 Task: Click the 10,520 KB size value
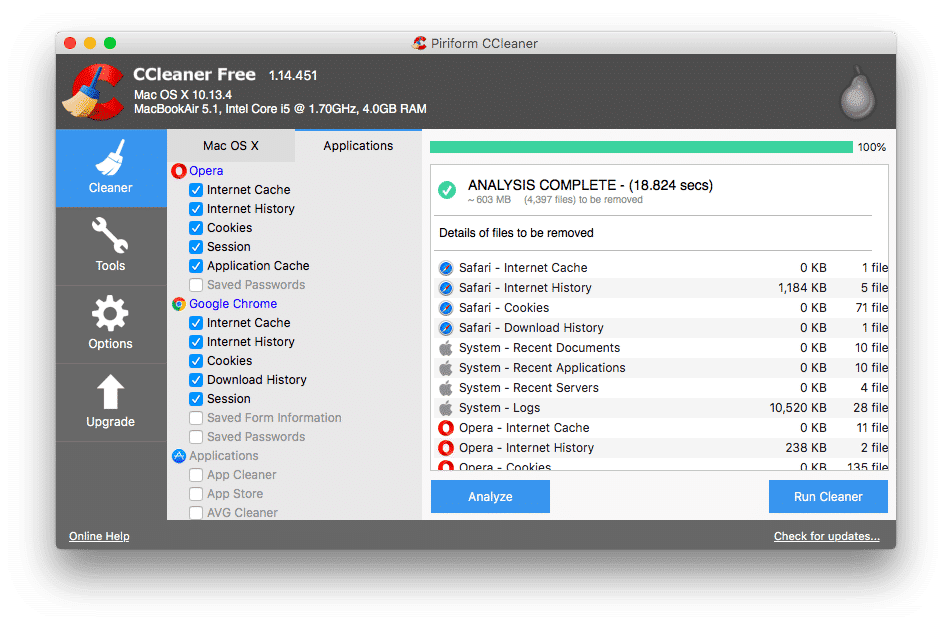click(x=798, y=408)
